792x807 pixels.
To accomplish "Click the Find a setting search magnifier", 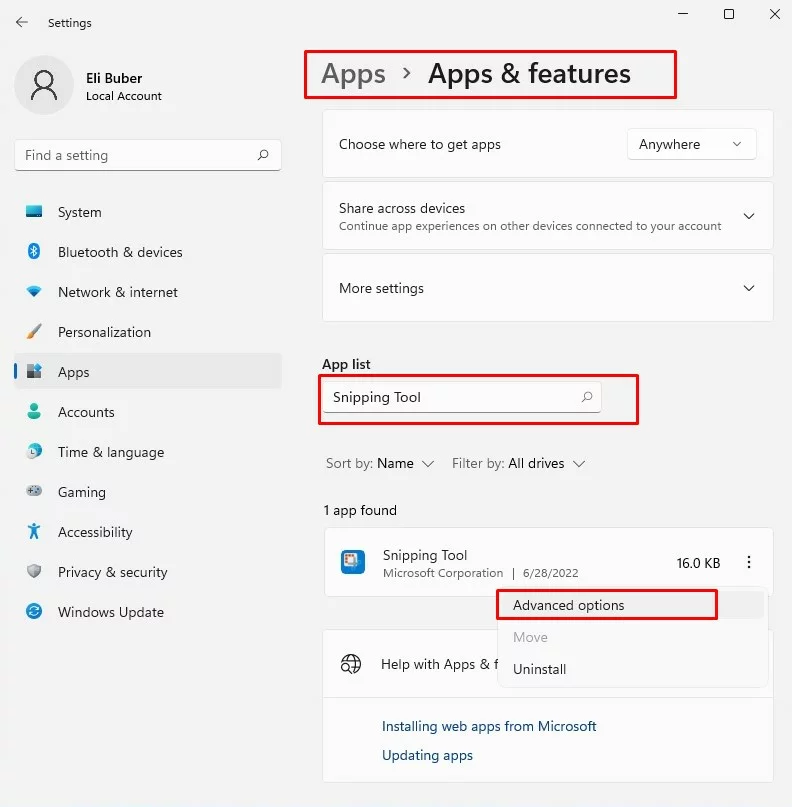I will 263,155.
